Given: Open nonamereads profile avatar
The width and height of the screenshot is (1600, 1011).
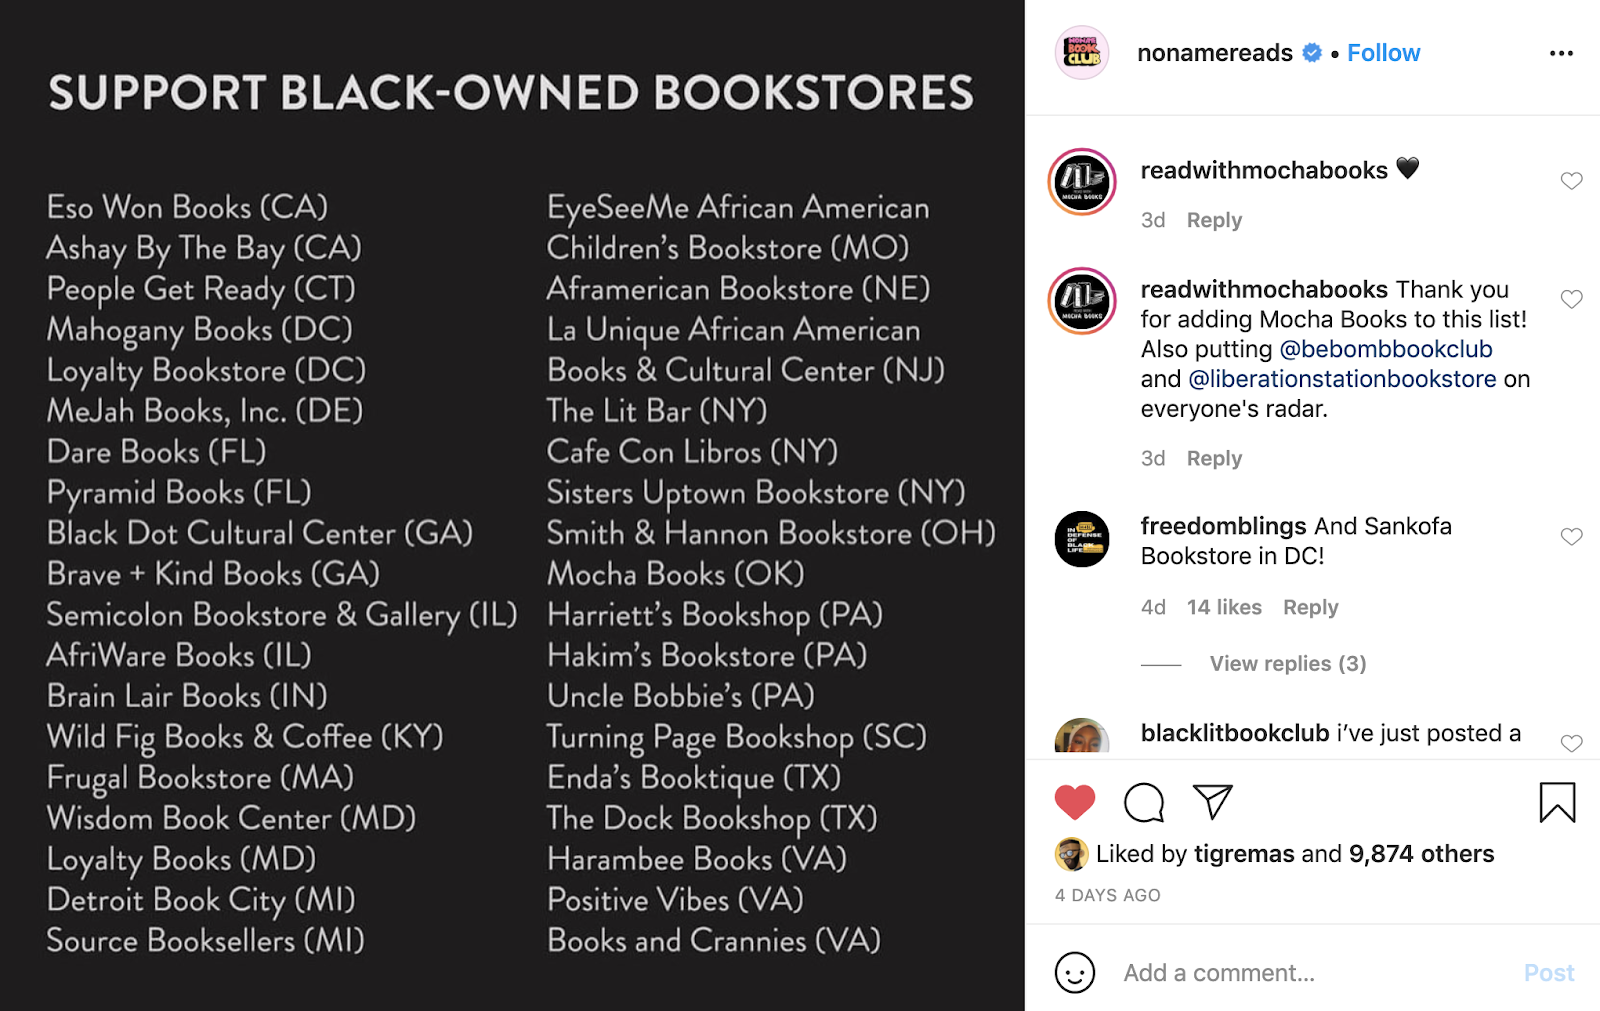Looking at the screenshot, I should tap(1082, 53).
